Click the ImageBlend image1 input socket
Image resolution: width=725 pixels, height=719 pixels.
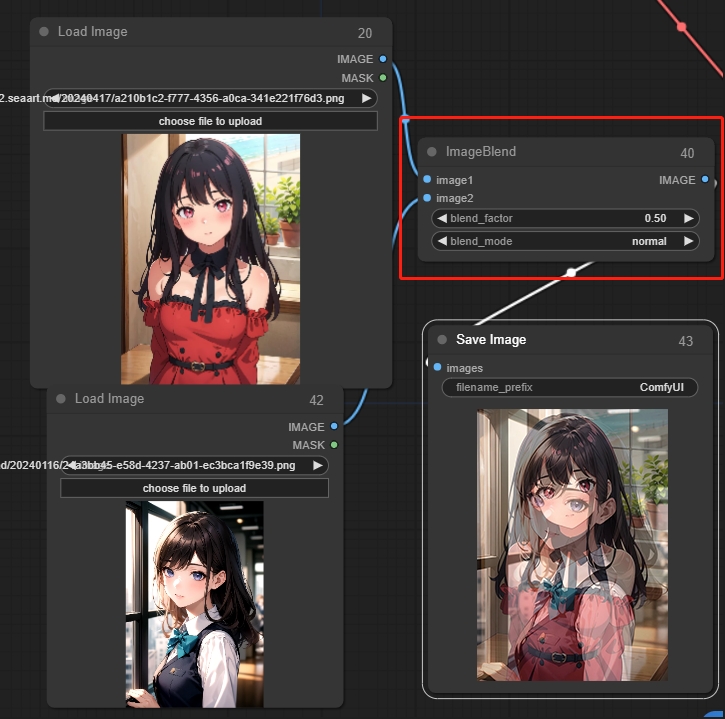point(427,180)
